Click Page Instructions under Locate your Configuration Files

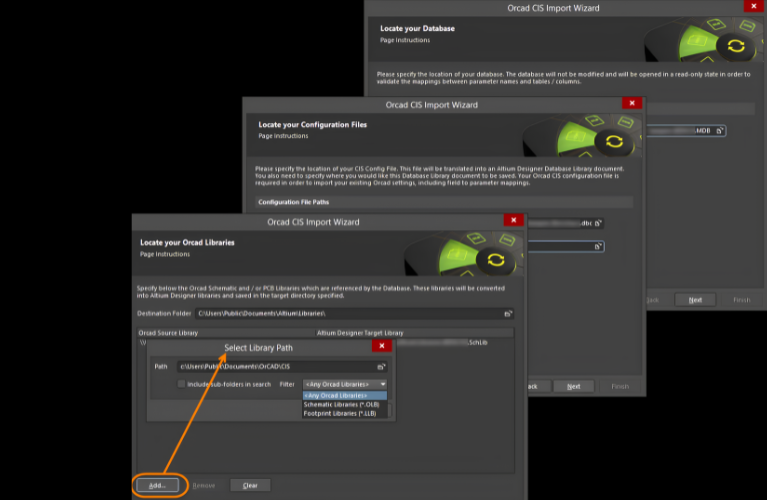tap(283, 136)
